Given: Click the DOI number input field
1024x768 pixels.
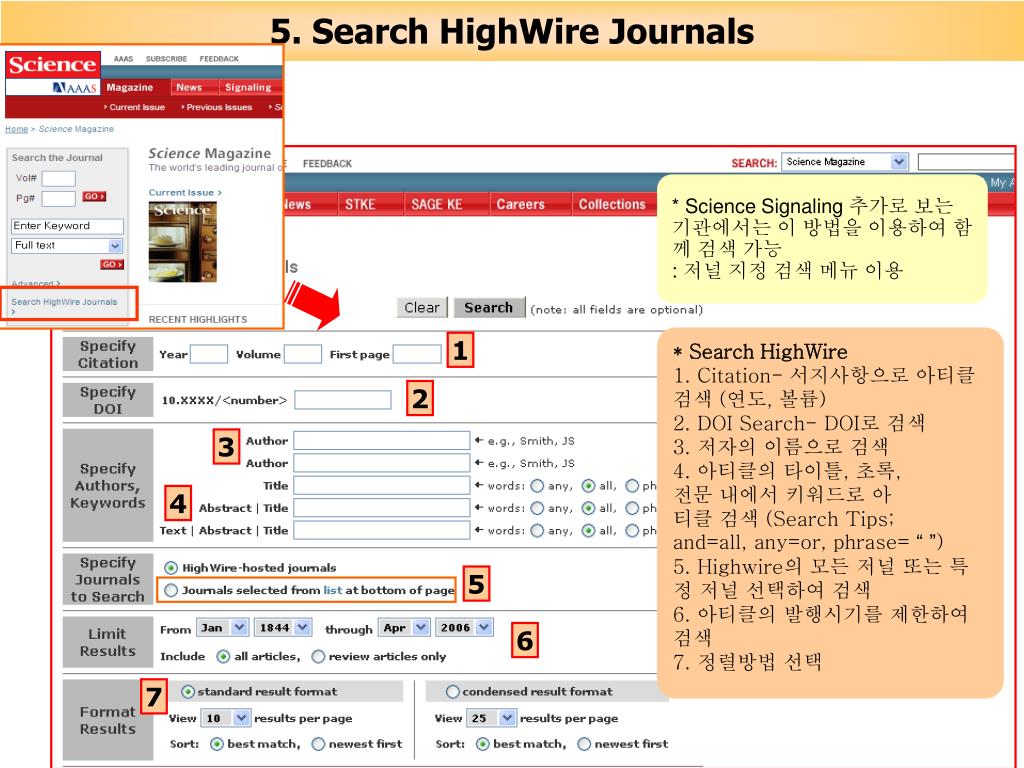Looking at the screenshot, I should pos(343,400).
